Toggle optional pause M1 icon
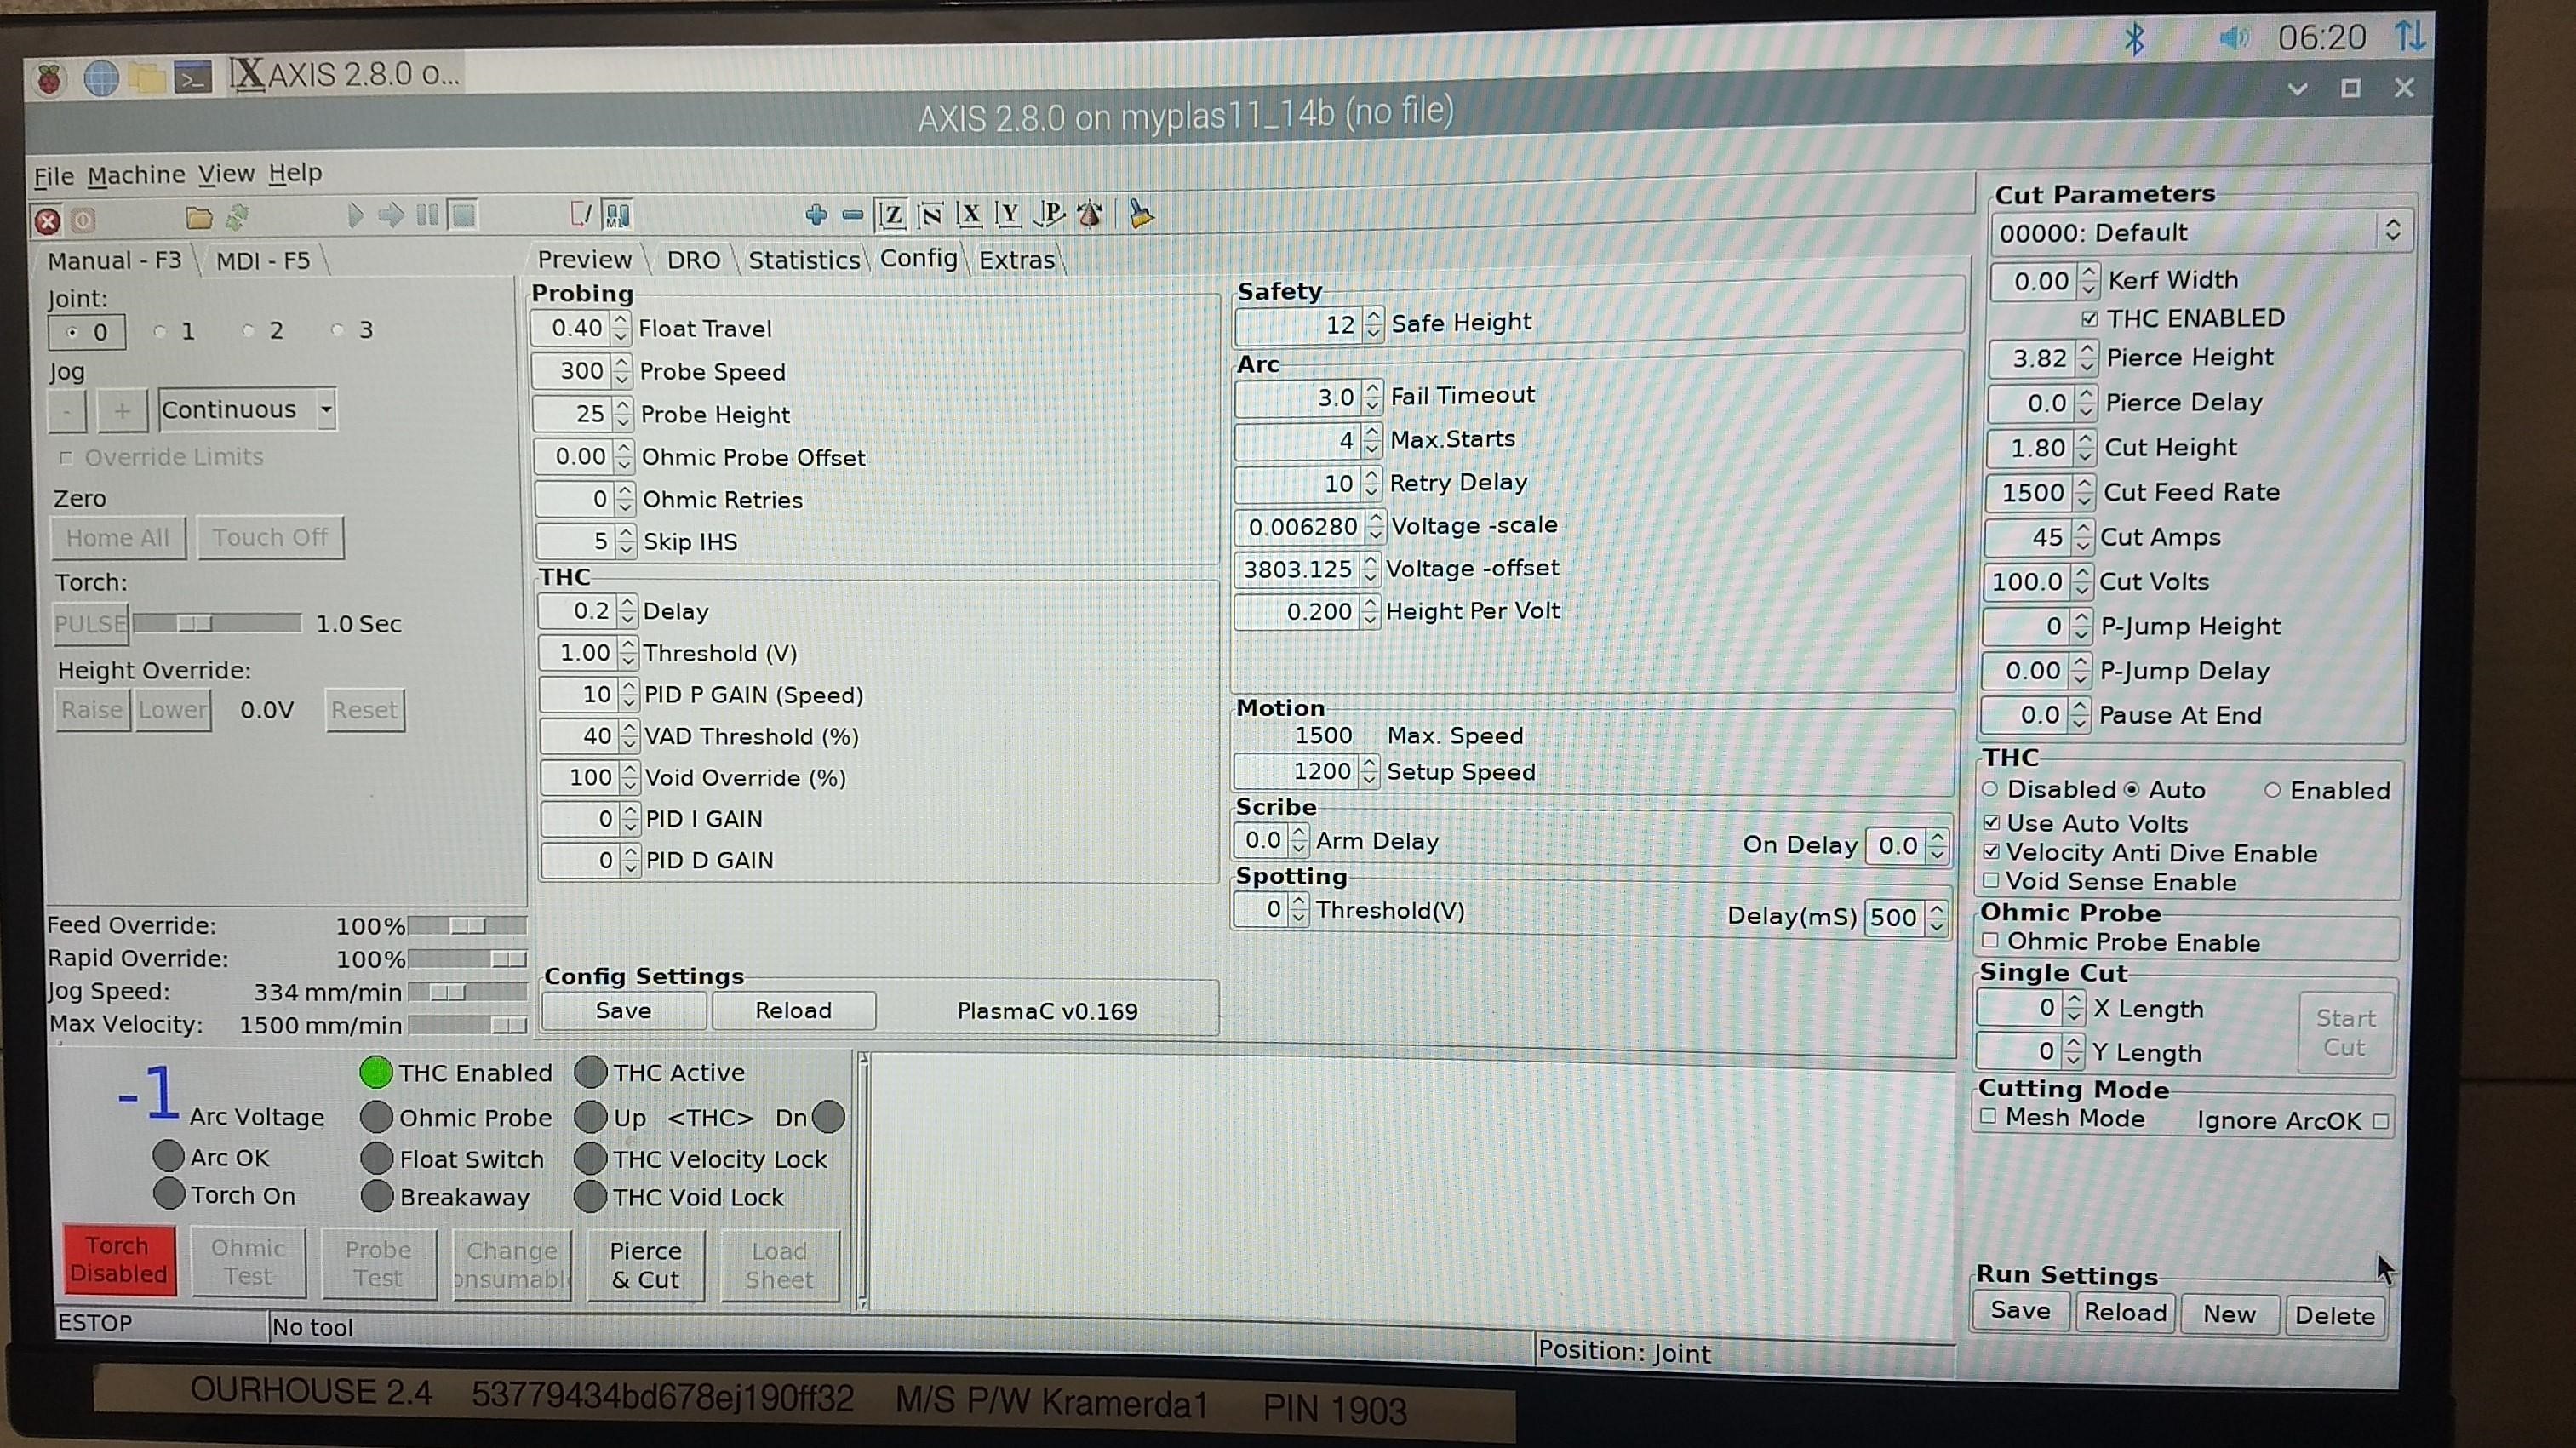2576x1448 pixels. [617, 214]
